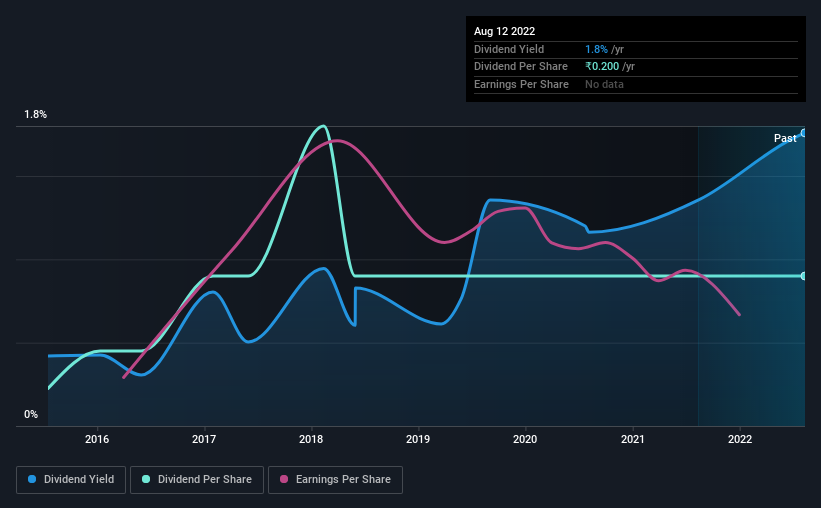The image size is (821, 508).
Task: Hide the Earnings Per Share legend series
Action: 336,480
